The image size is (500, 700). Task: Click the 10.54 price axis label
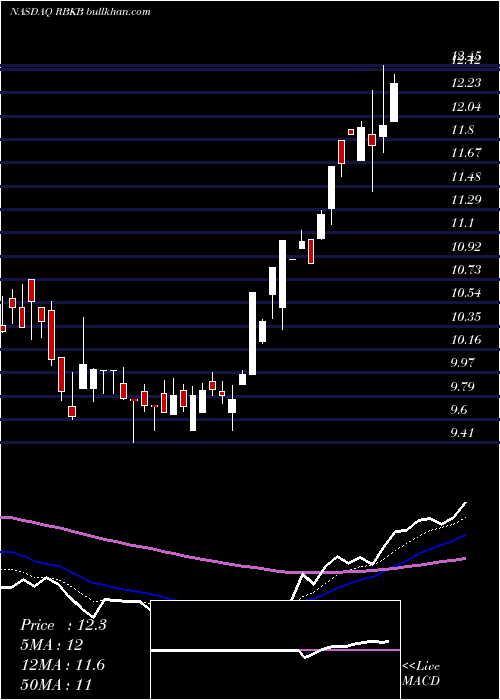(466, 293)
